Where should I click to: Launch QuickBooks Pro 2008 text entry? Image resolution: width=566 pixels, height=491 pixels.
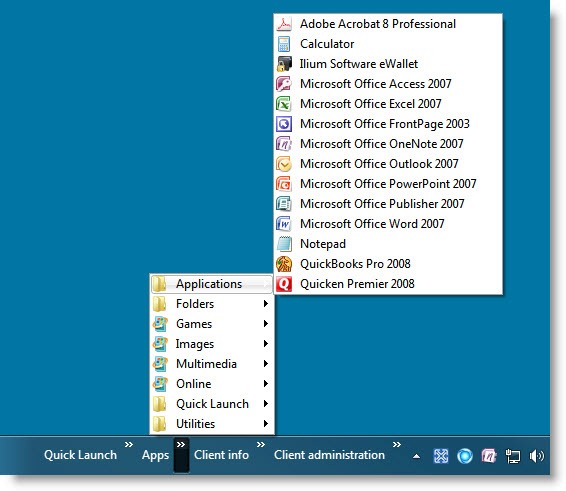click(x=355, y=264)
